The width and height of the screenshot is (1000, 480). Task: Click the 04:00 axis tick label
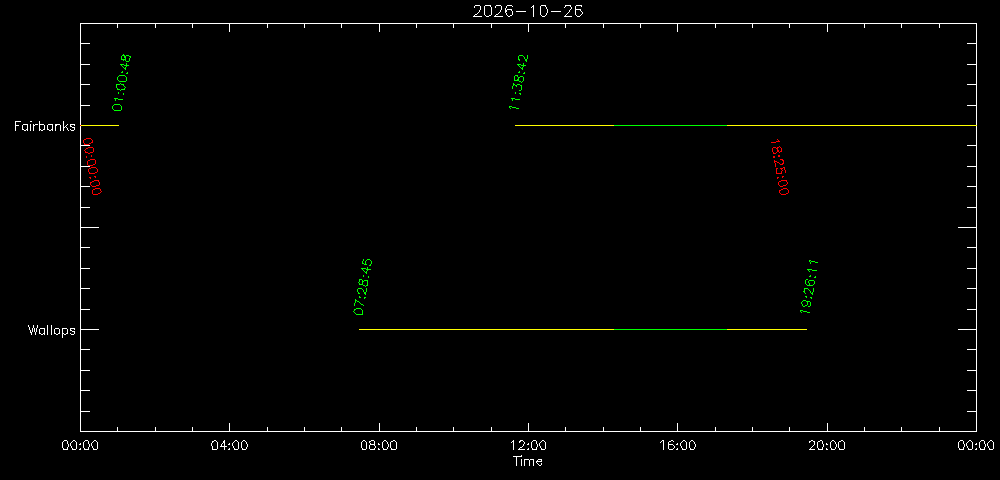click(230, 445)
